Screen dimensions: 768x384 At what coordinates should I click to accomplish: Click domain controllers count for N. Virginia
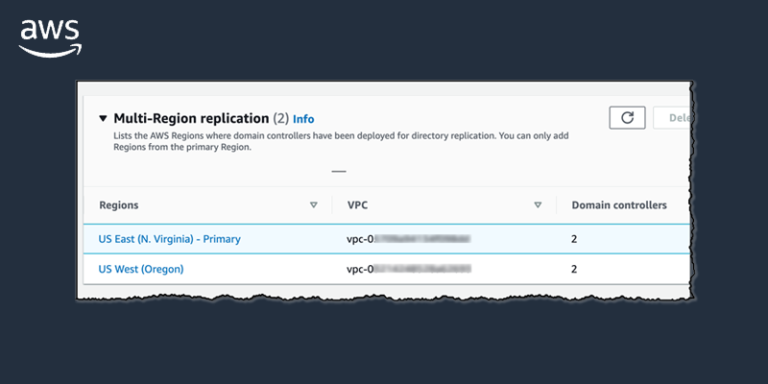click(574, 240)
